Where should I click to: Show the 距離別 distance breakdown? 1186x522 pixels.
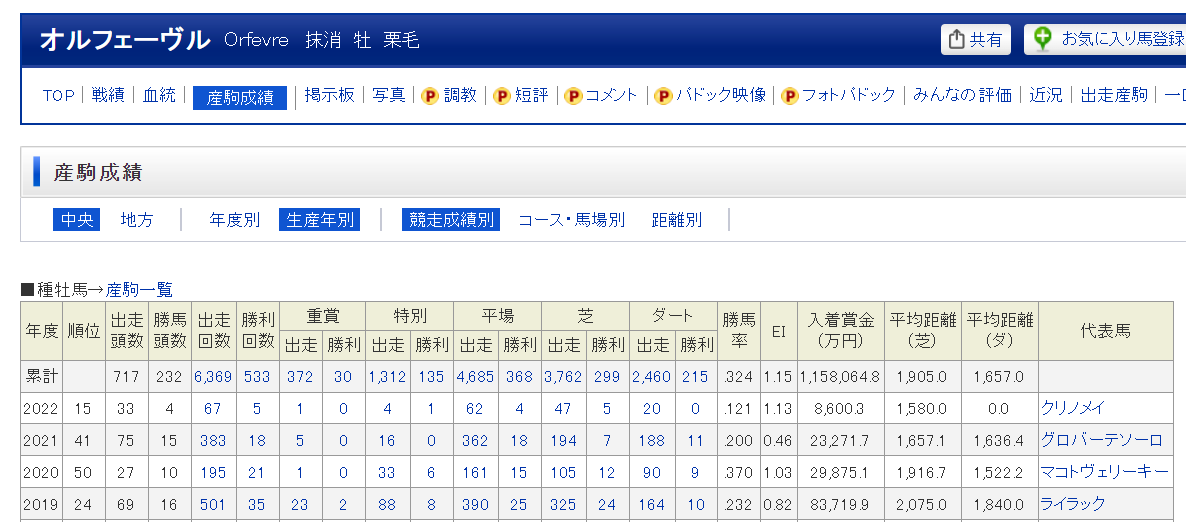[x=677, y=220]
